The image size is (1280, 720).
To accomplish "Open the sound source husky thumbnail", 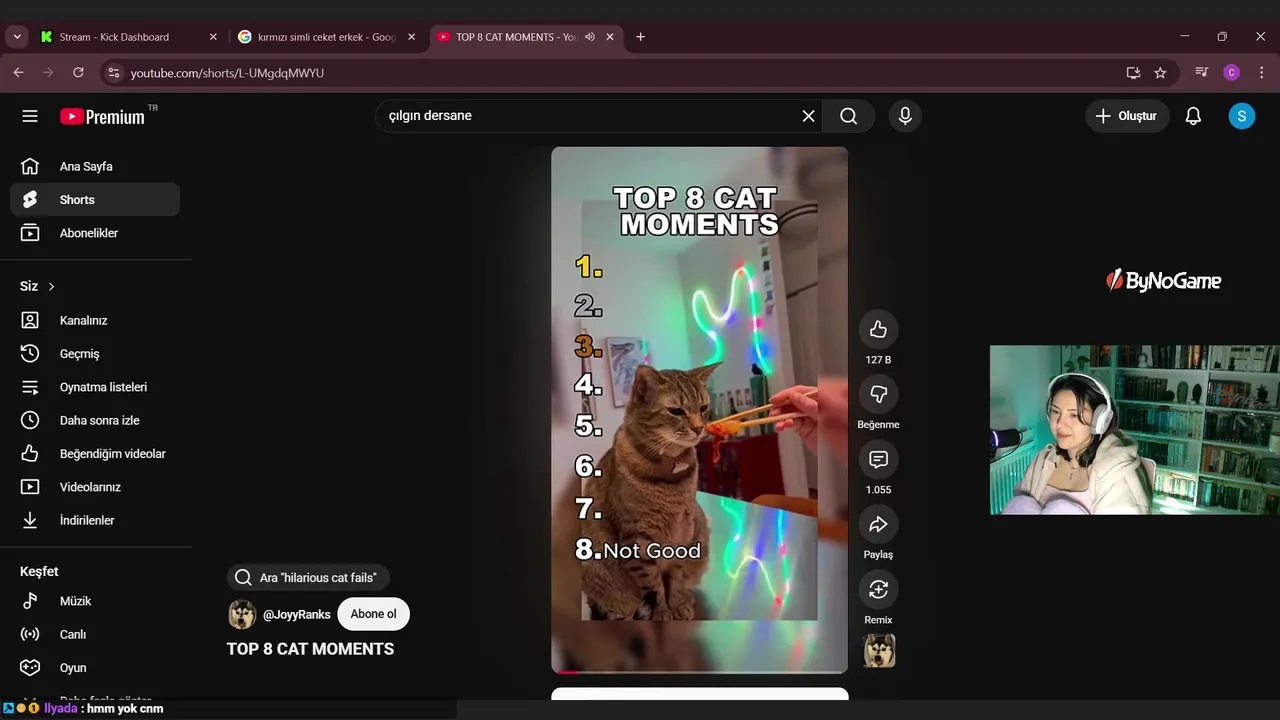I will [x=879, y=651].
